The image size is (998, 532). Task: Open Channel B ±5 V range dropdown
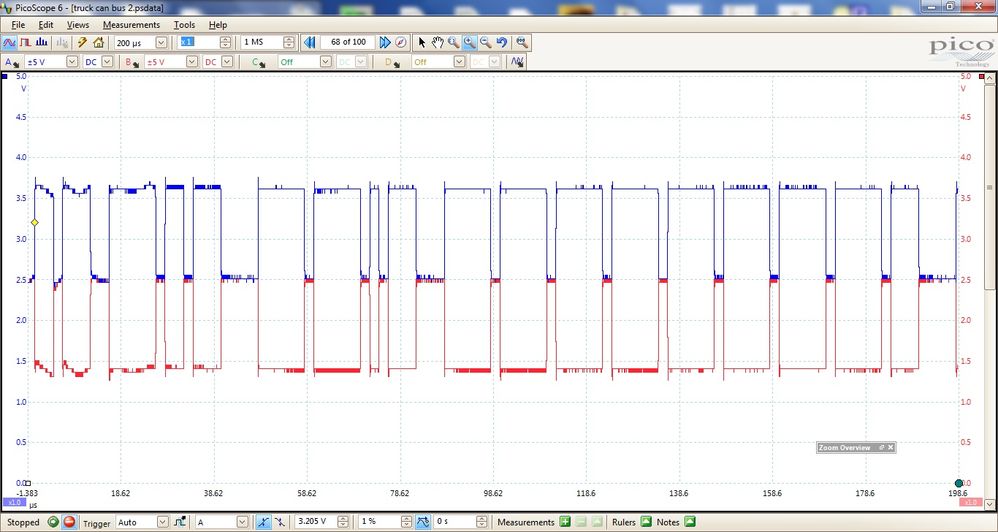[x=192, y=62]
